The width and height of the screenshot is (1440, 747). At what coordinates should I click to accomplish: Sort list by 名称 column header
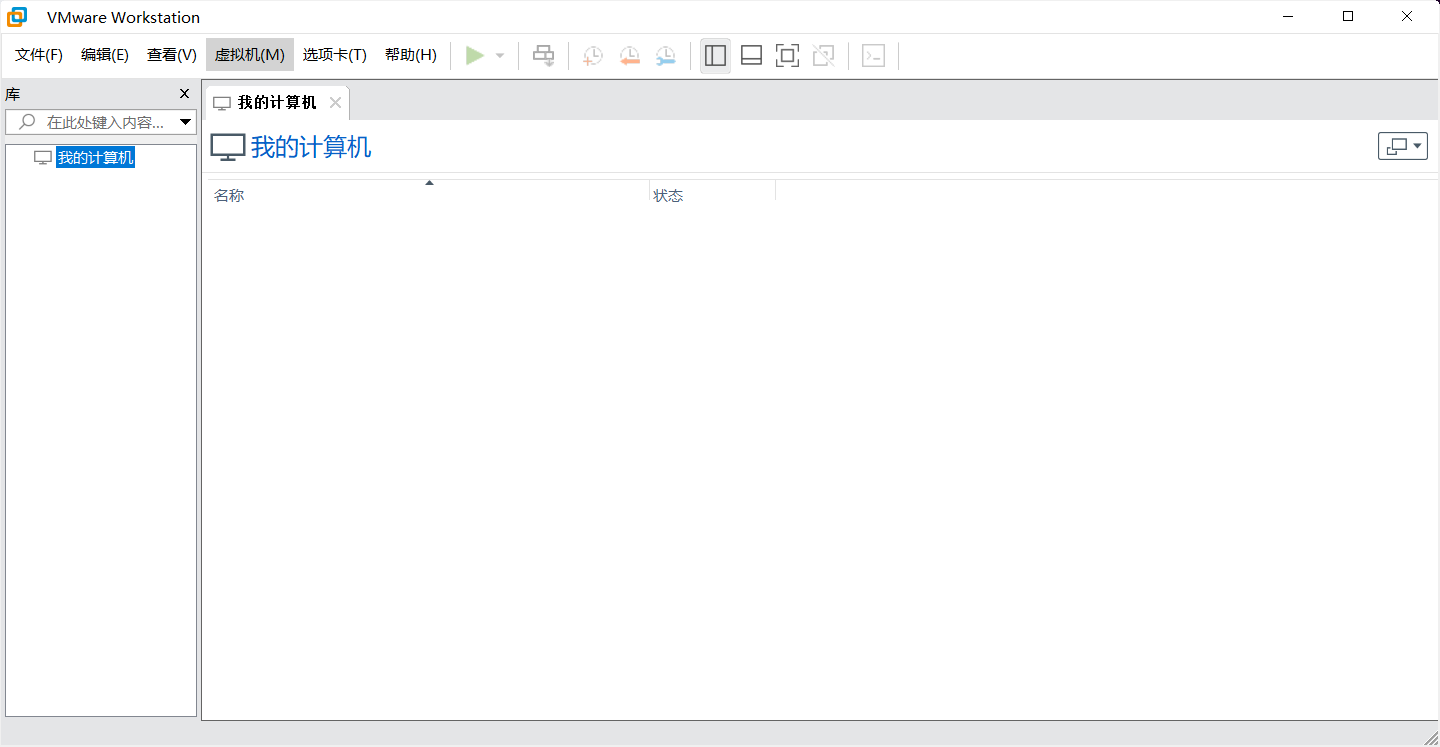click(x=427, y=195)
